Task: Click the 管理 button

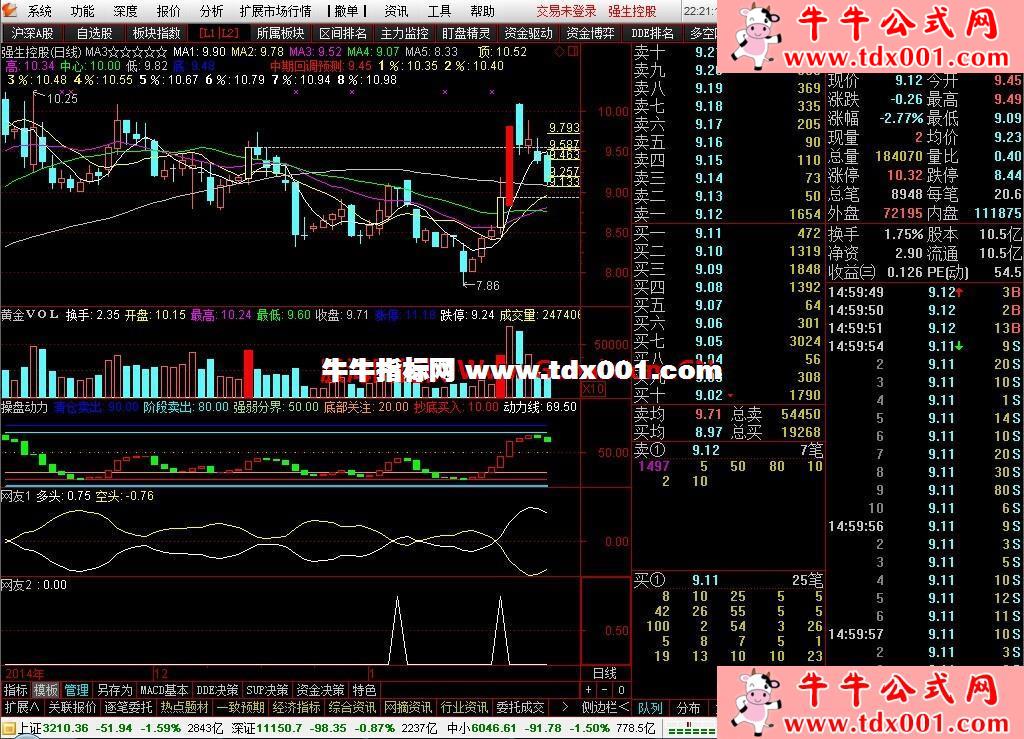Action: point(76,690)
